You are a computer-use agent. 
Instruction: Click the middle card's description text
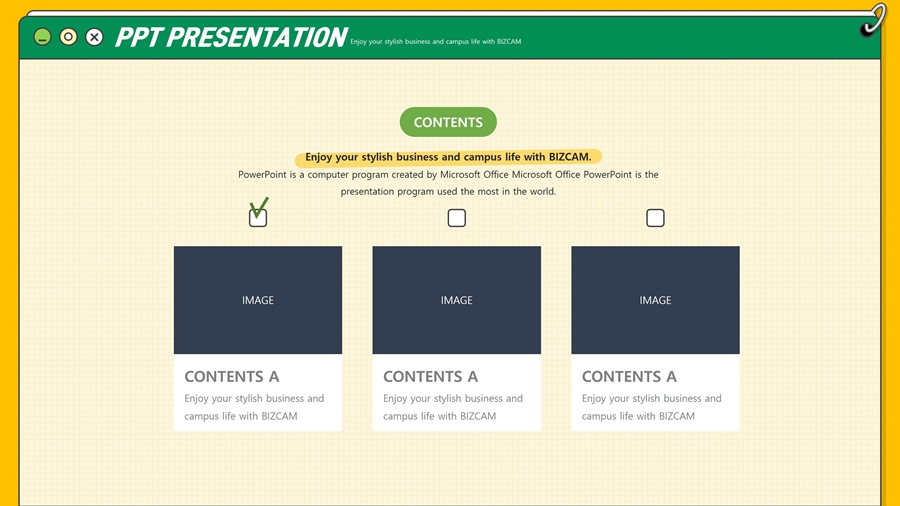pos(453,407)
